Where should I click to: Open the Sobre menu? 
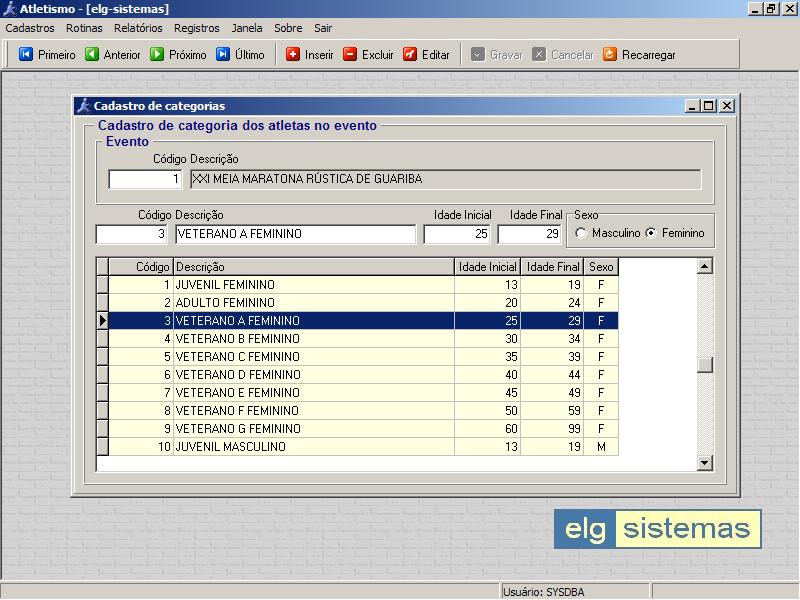pyautogui.click(x=288, y=28)
